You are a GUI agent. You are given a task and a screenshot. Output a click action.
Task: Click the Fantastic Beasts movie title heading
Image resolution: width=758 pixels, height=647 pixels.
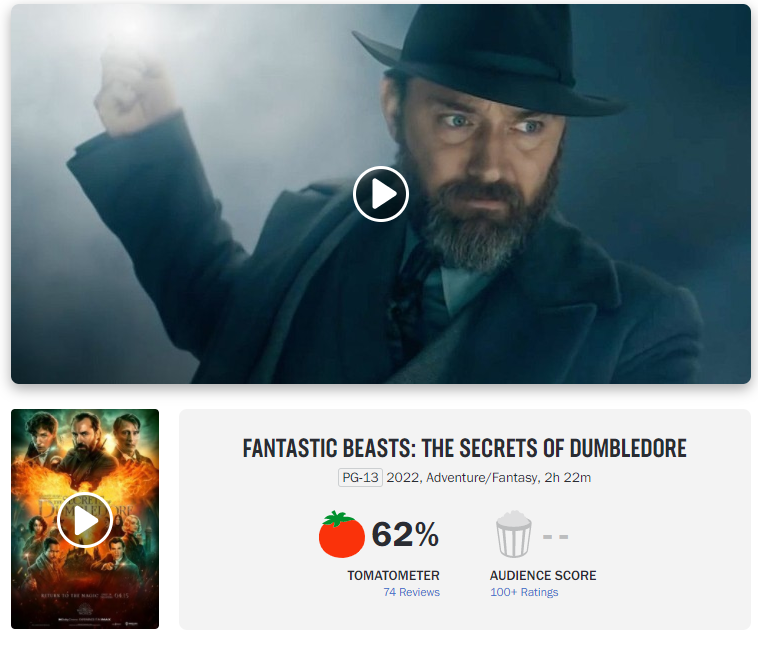point(465,448)
